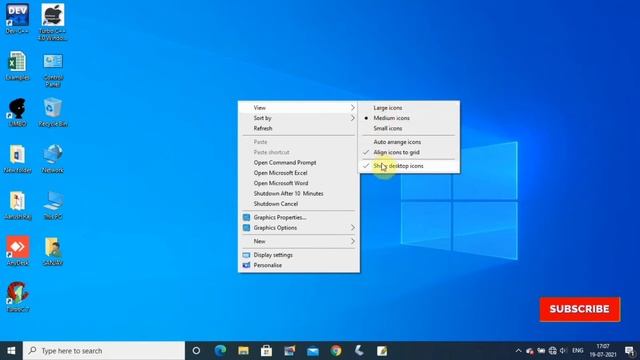
Task: Expand the New submenu arrow
Action: [x=353, y=241]
